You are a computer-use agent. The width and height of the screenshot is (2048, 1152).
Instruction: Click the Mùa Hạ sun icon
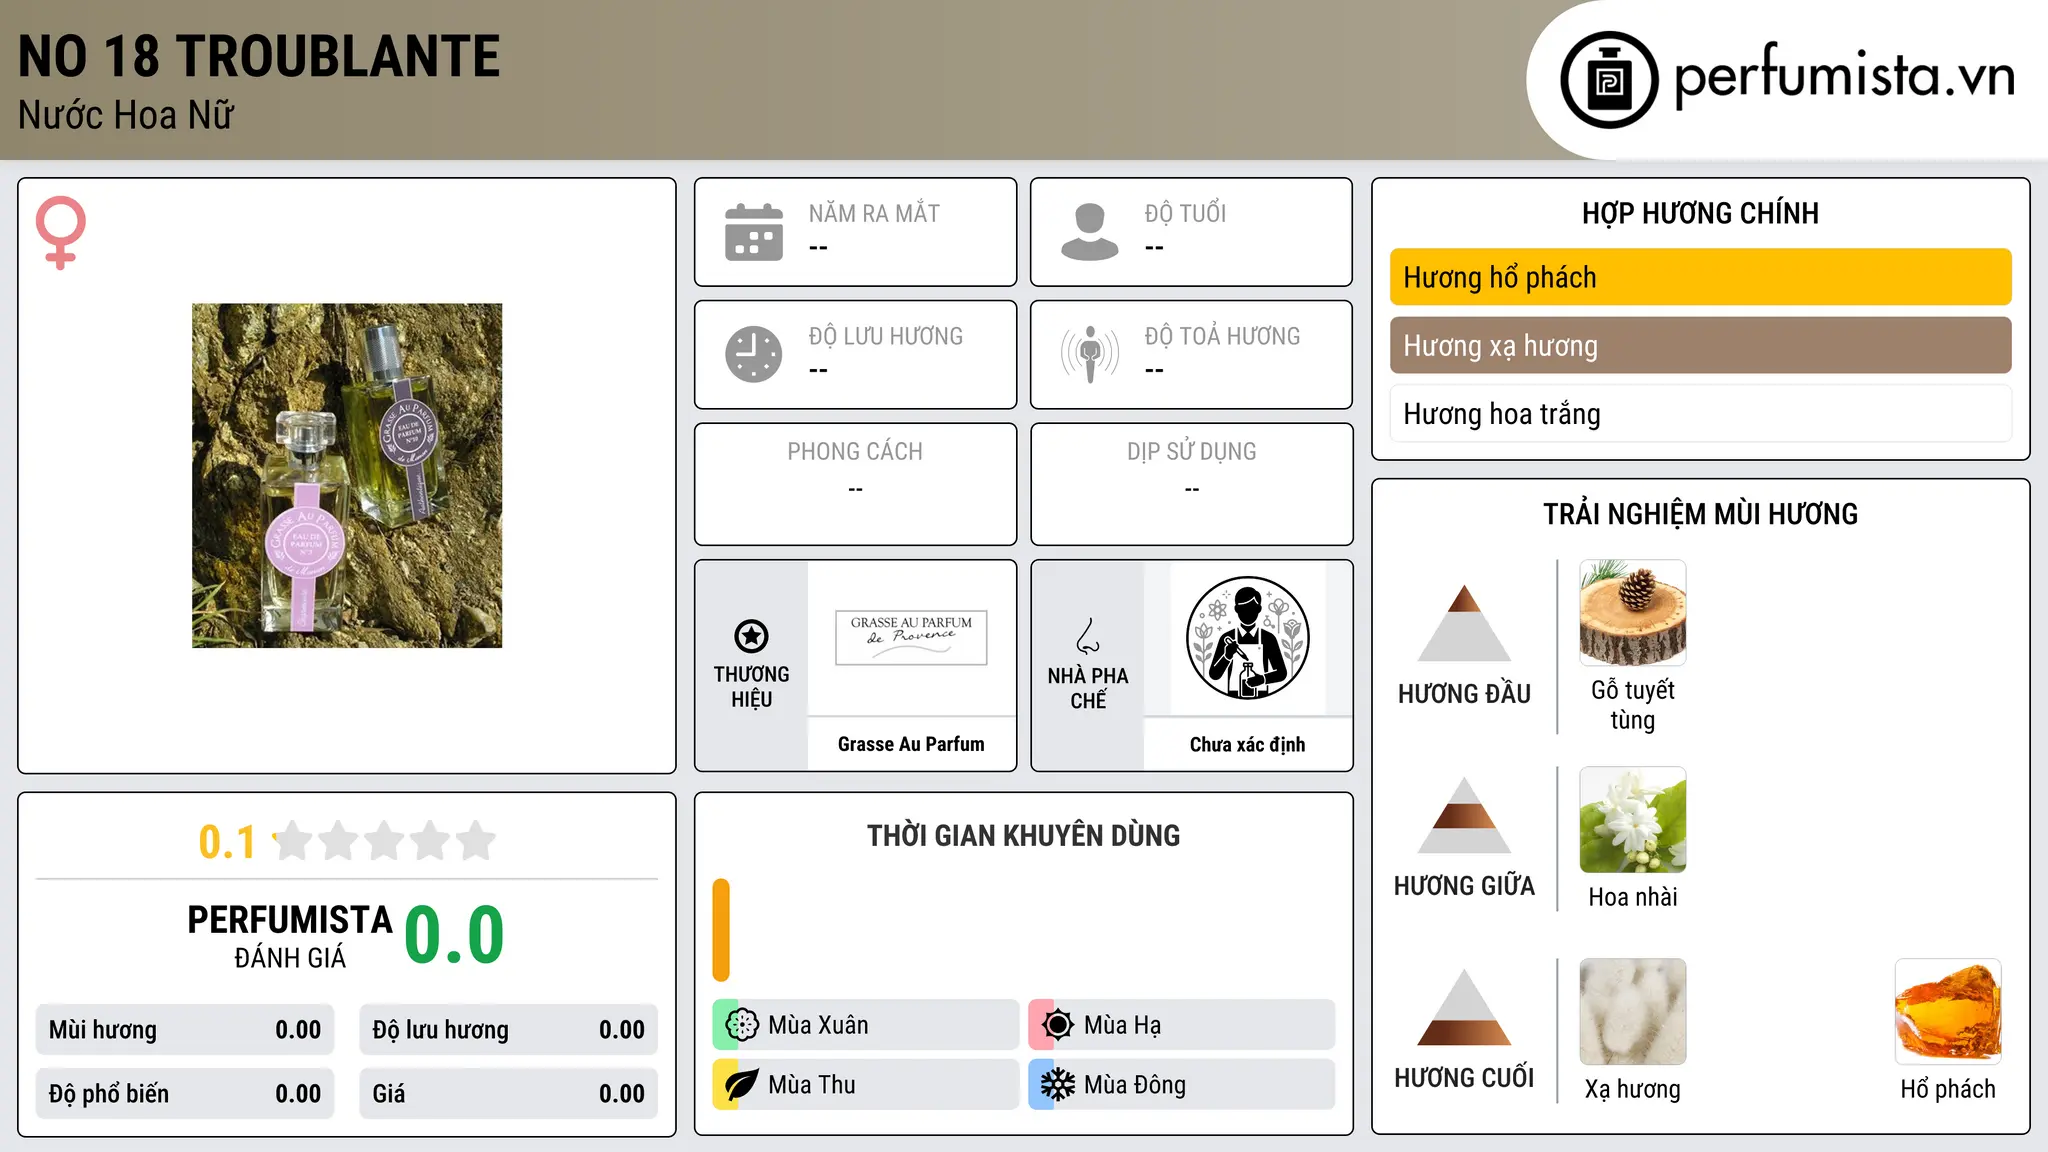1058,1025
